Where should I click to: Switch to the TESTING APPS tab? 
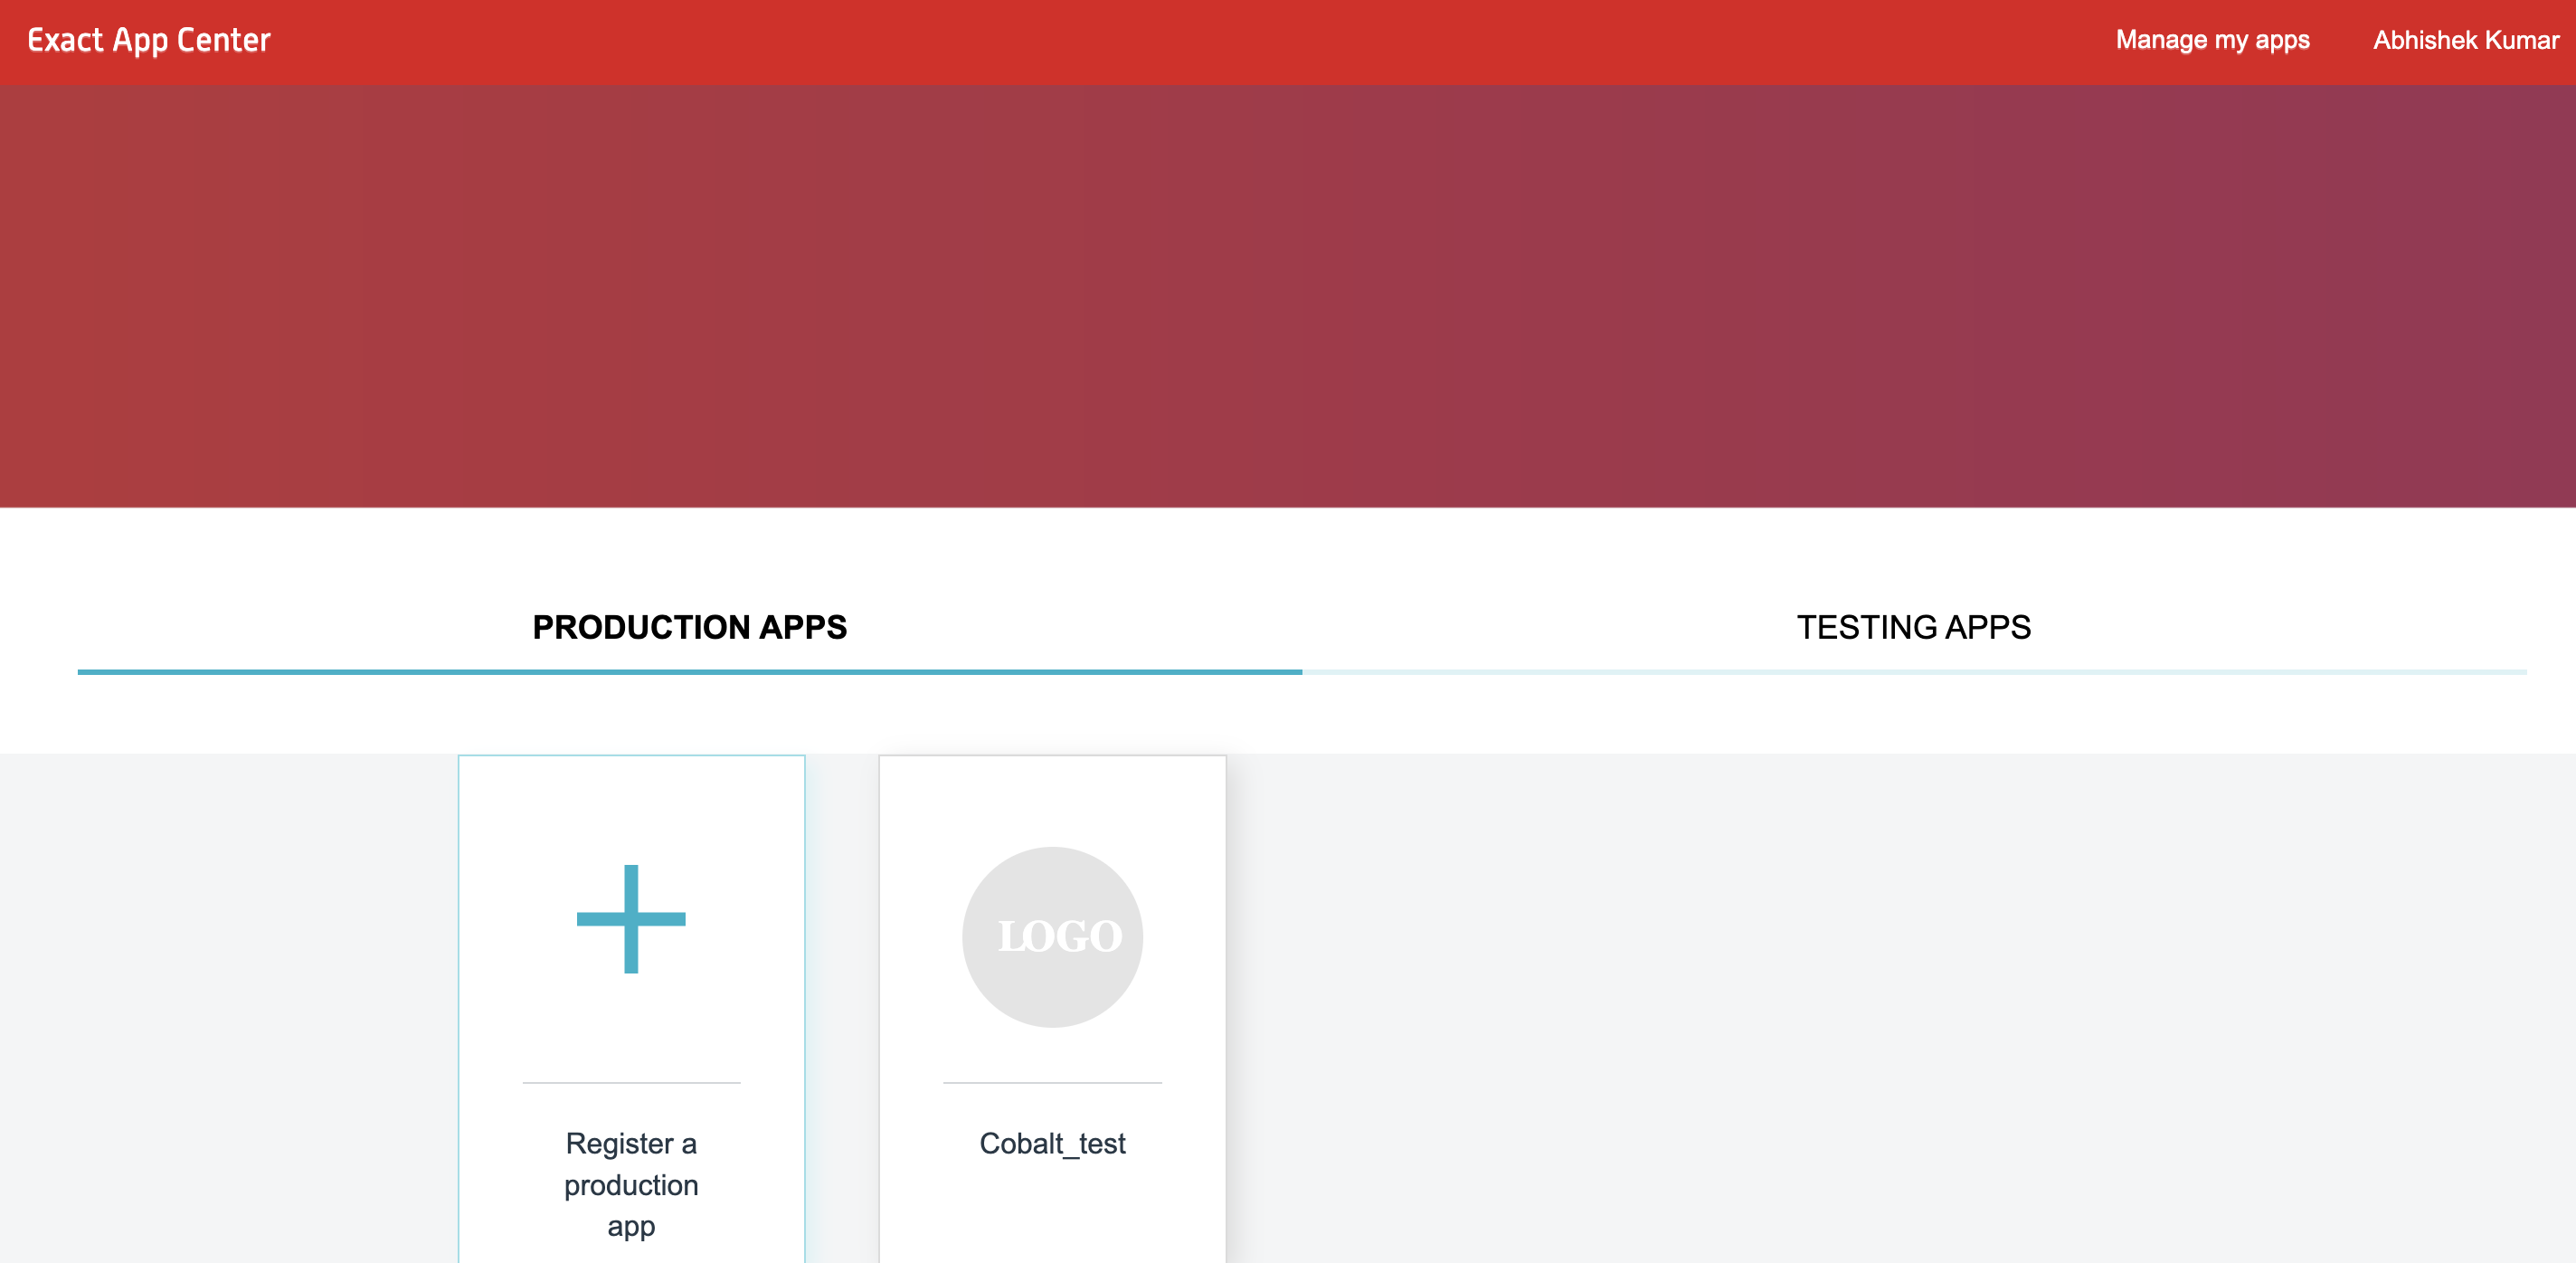(1913, 627)
